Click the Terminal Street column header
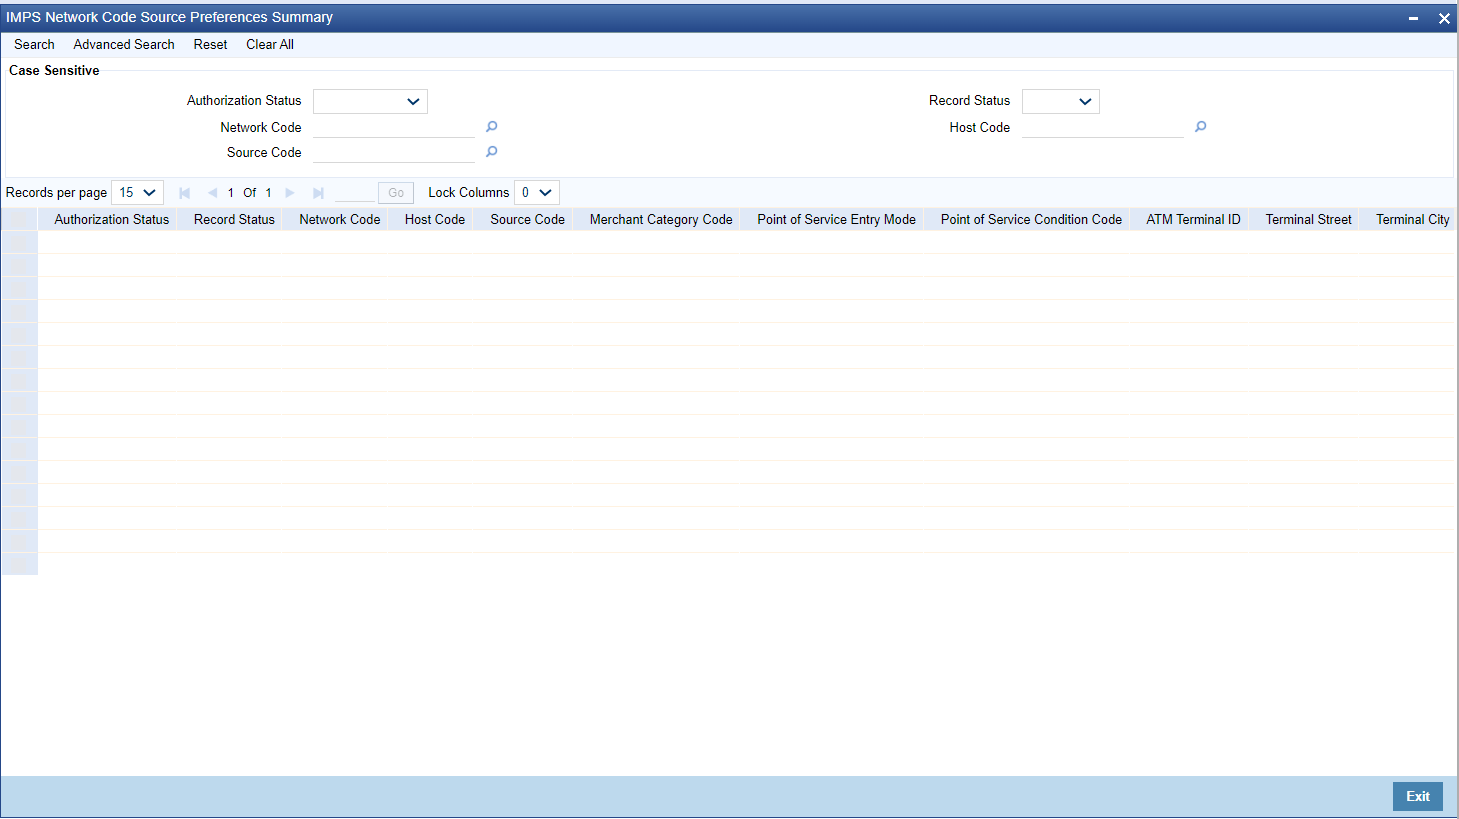 tap(1308, 220)
